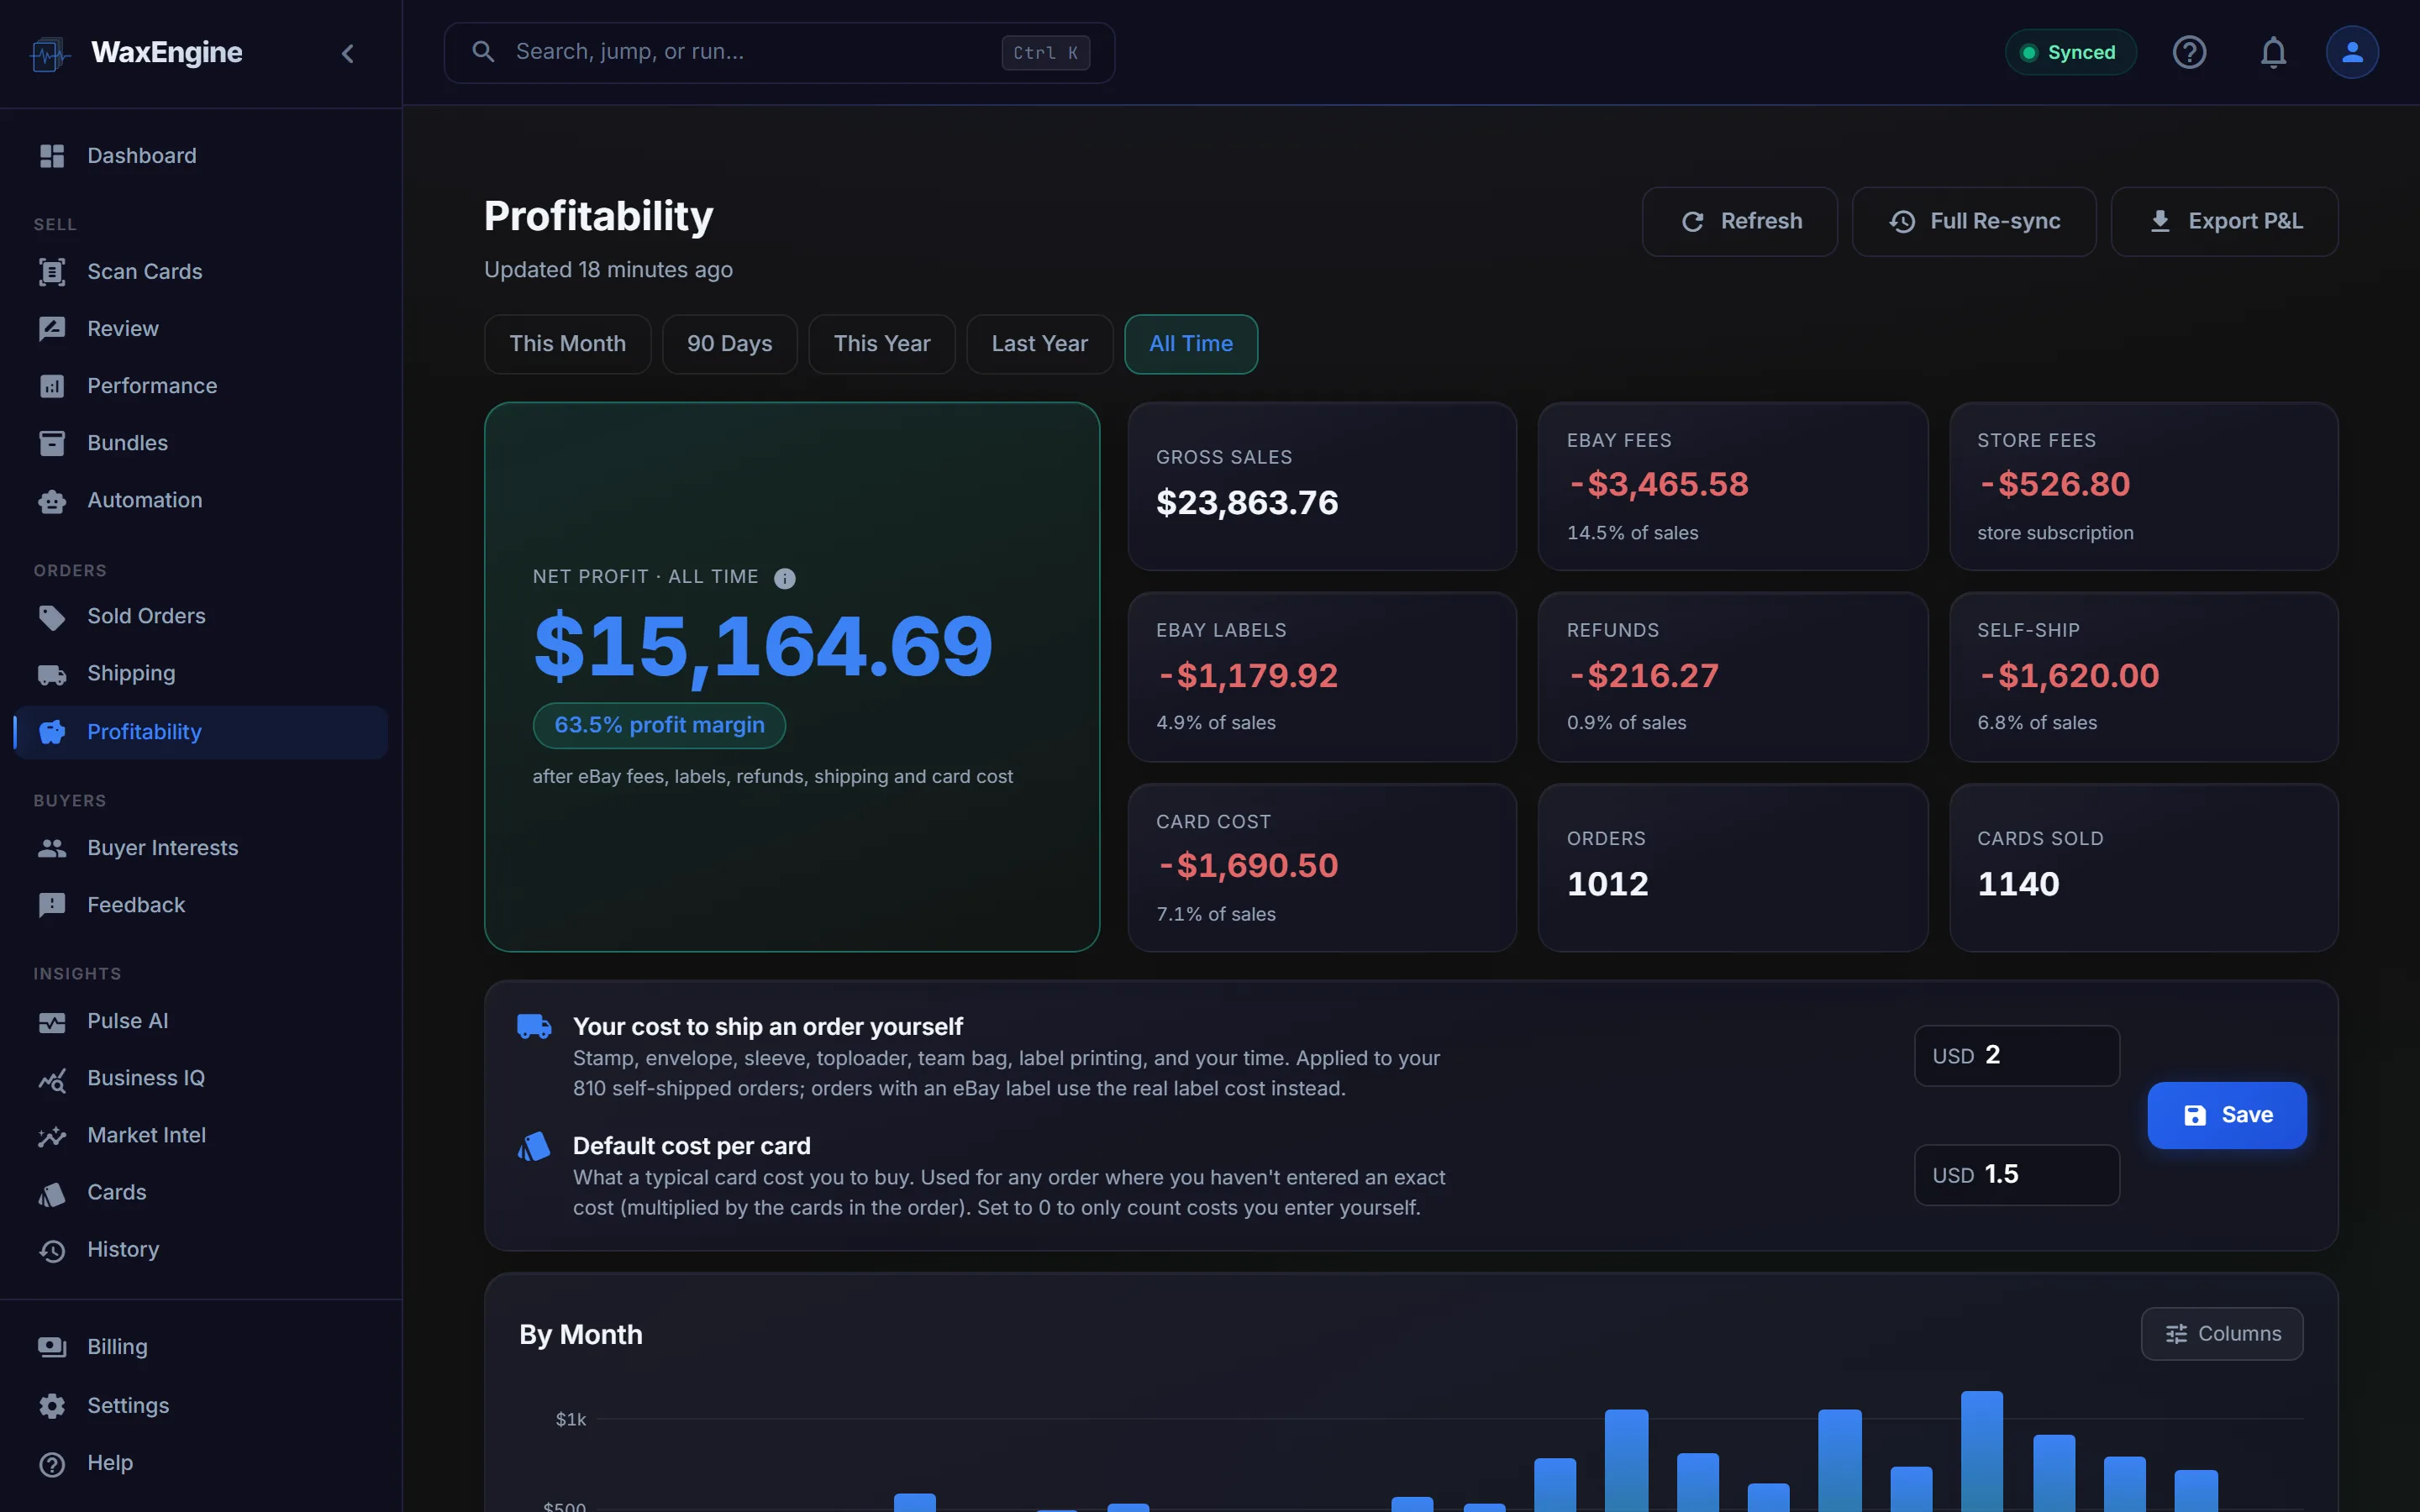Open Buyer Interests label
The width and height of the screenshot is (2420, 1512).
163,848
